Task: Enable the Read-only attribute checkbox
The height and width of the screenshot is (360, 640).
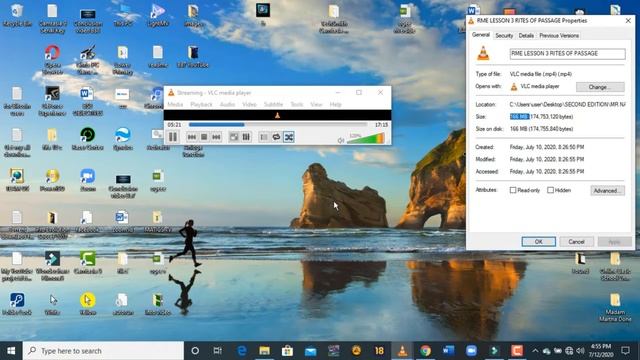Action: tap(513, 190)
